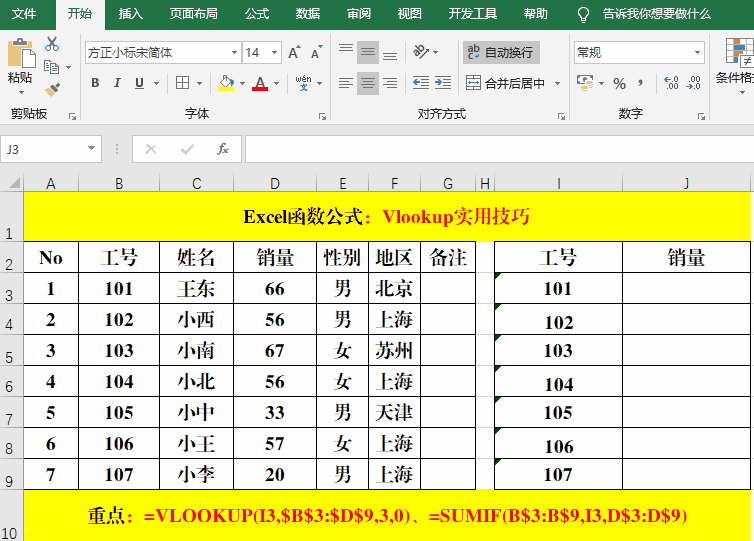Click the conditional formatting icon
Image resolution: width=754 pixels, height=541 pixels.
coord(740,51)
